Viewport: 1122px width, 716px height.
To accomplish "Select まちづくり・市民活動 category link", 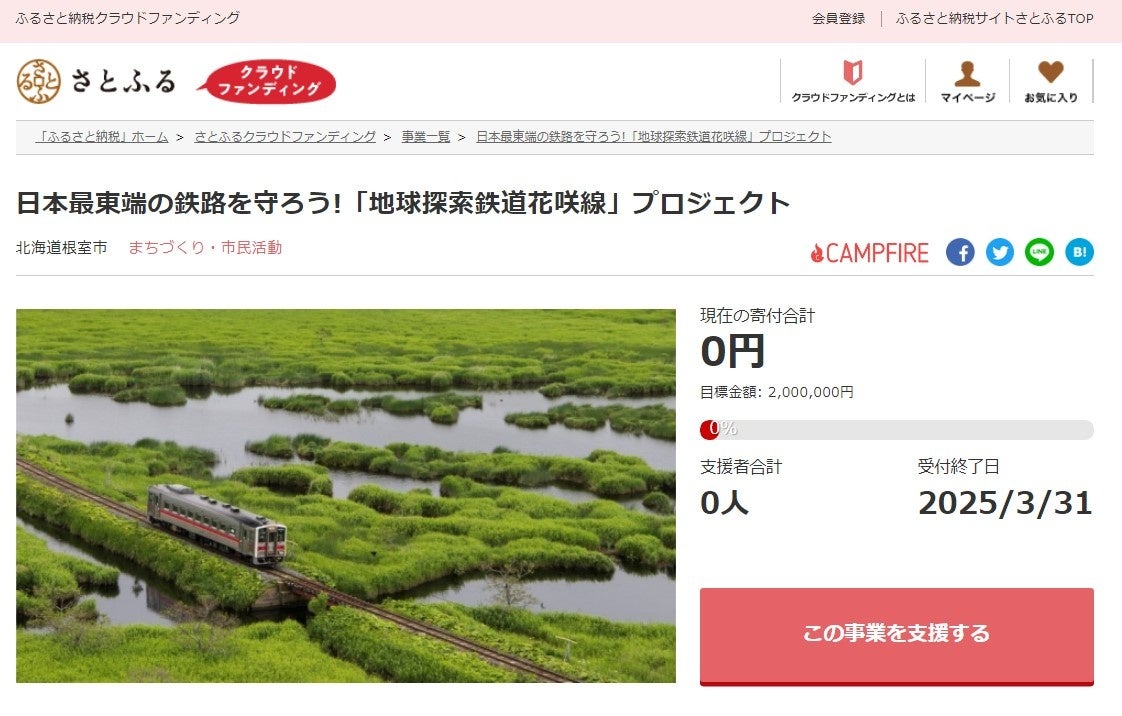I will (205, 247).
